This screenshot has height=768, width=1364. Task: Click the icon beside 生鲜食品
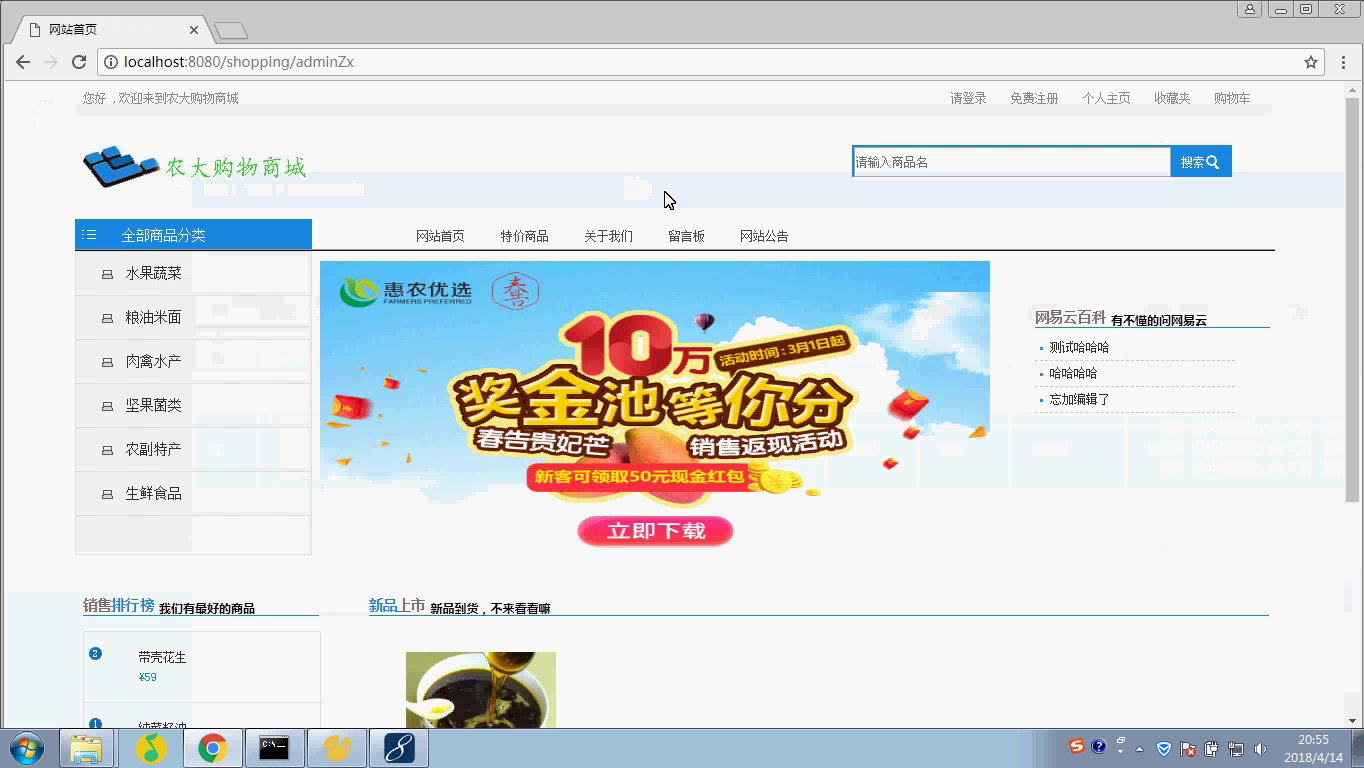pyautogui.click(x=107, y=494)
